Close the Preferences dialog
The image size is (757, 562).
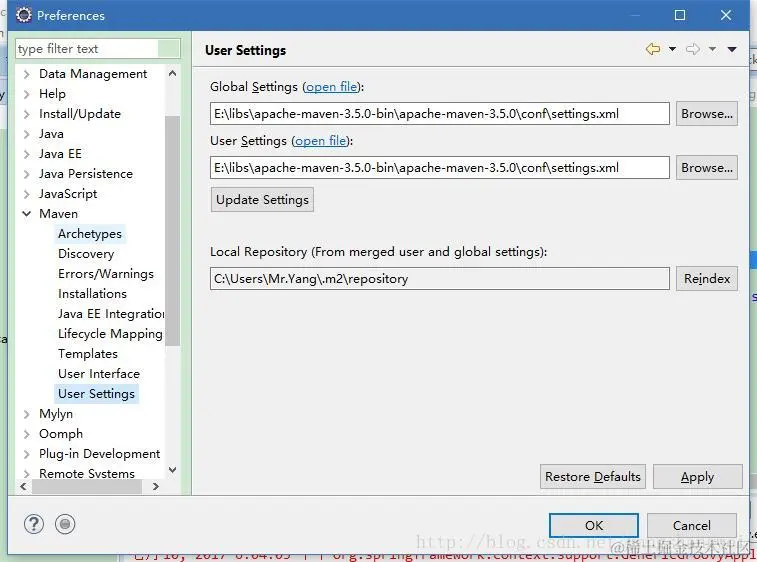(x=726, y=15)
